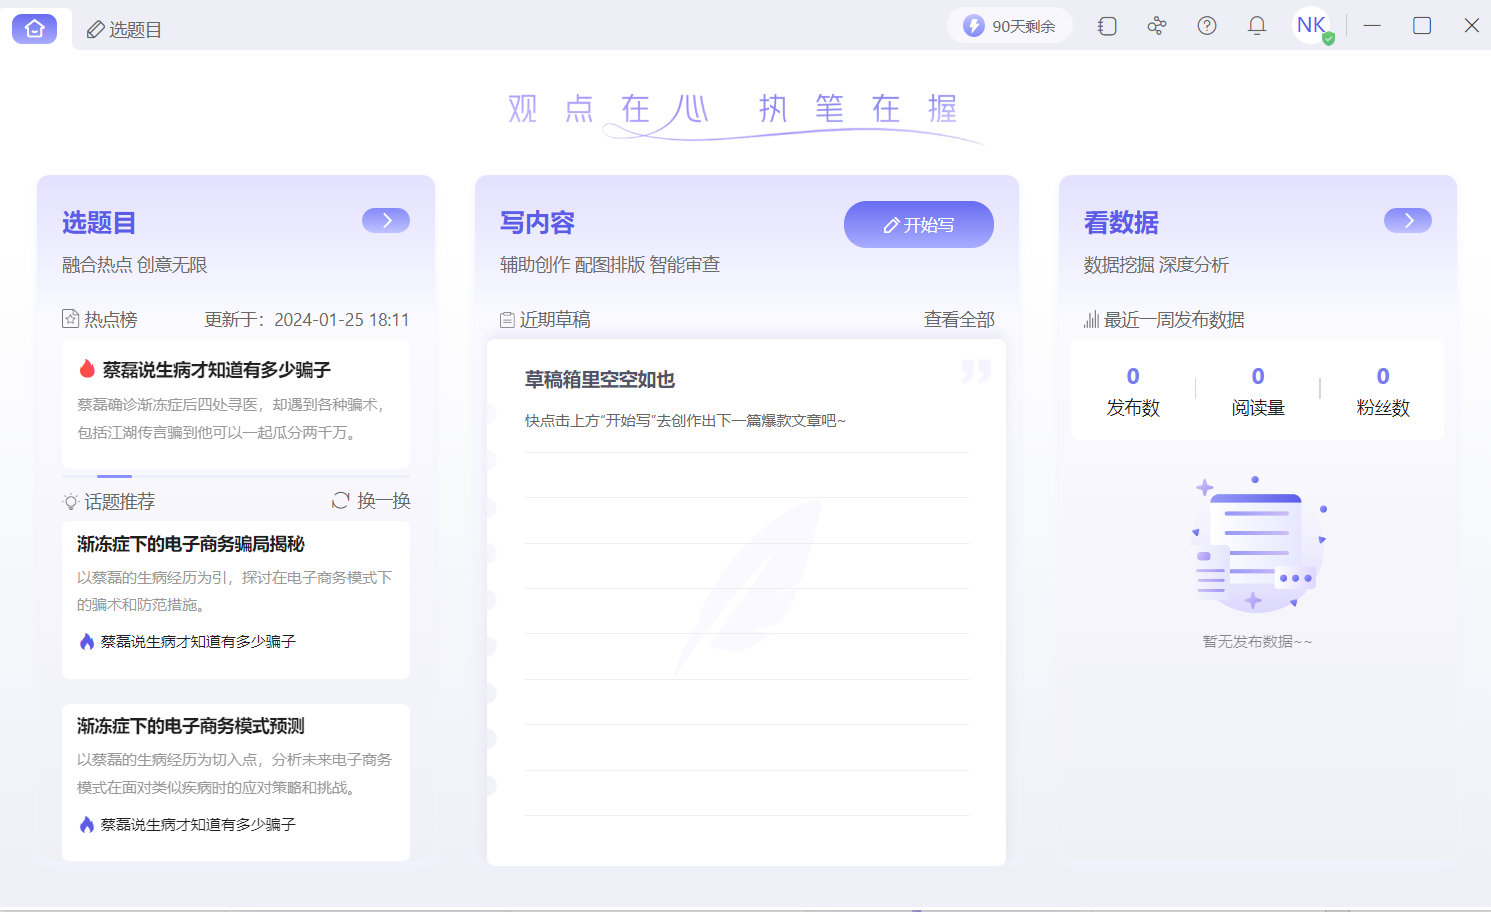The width and height of the screenshot is (1491, 912).
Task: Click the 粉丝数 statistic
Action: tap(1383, 391)
